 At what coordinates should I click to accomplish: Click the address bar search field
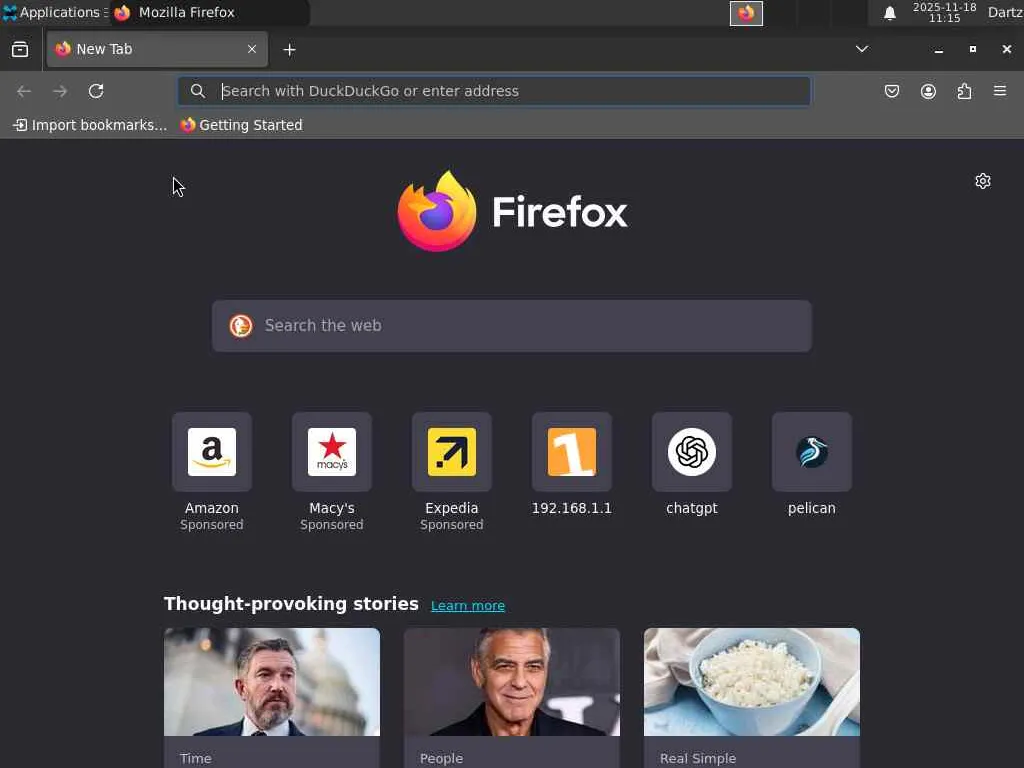click(x=494, y=91)
